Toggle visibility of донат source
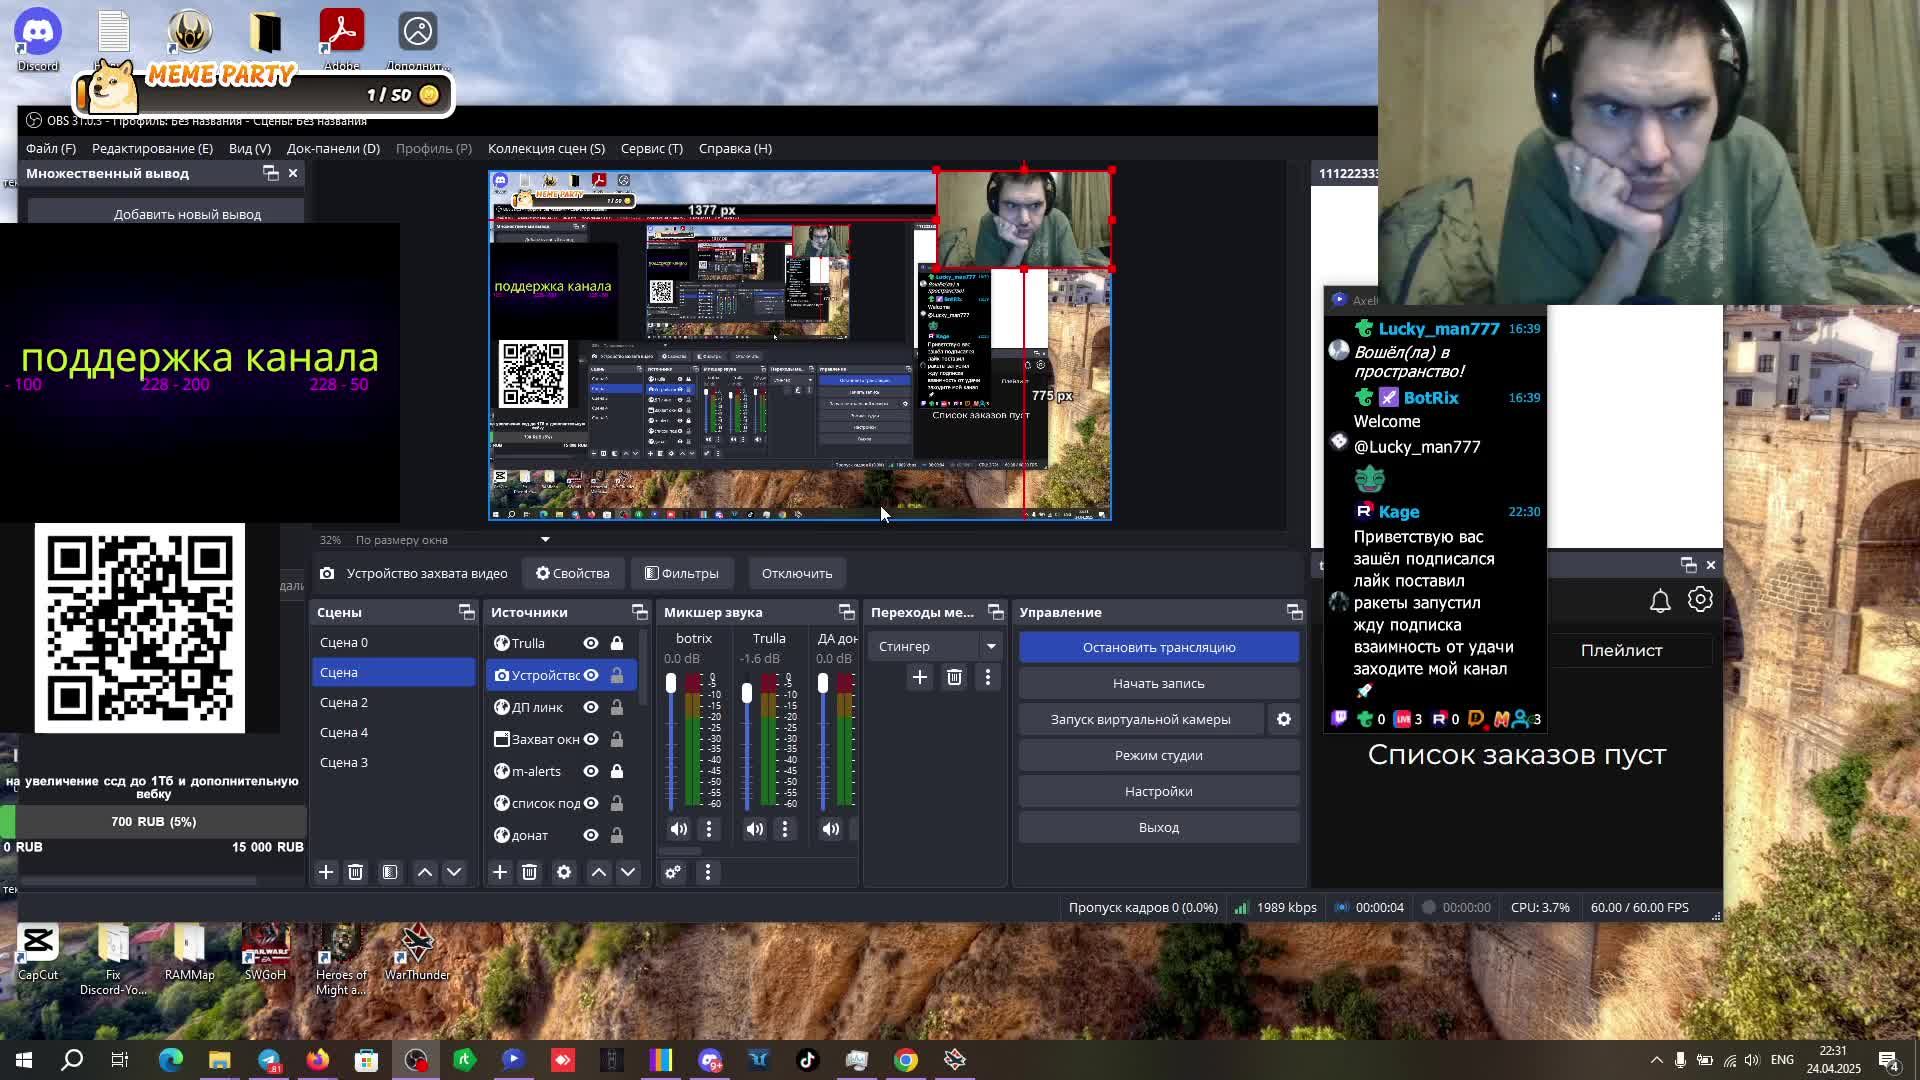 click(x=591, y=835)
